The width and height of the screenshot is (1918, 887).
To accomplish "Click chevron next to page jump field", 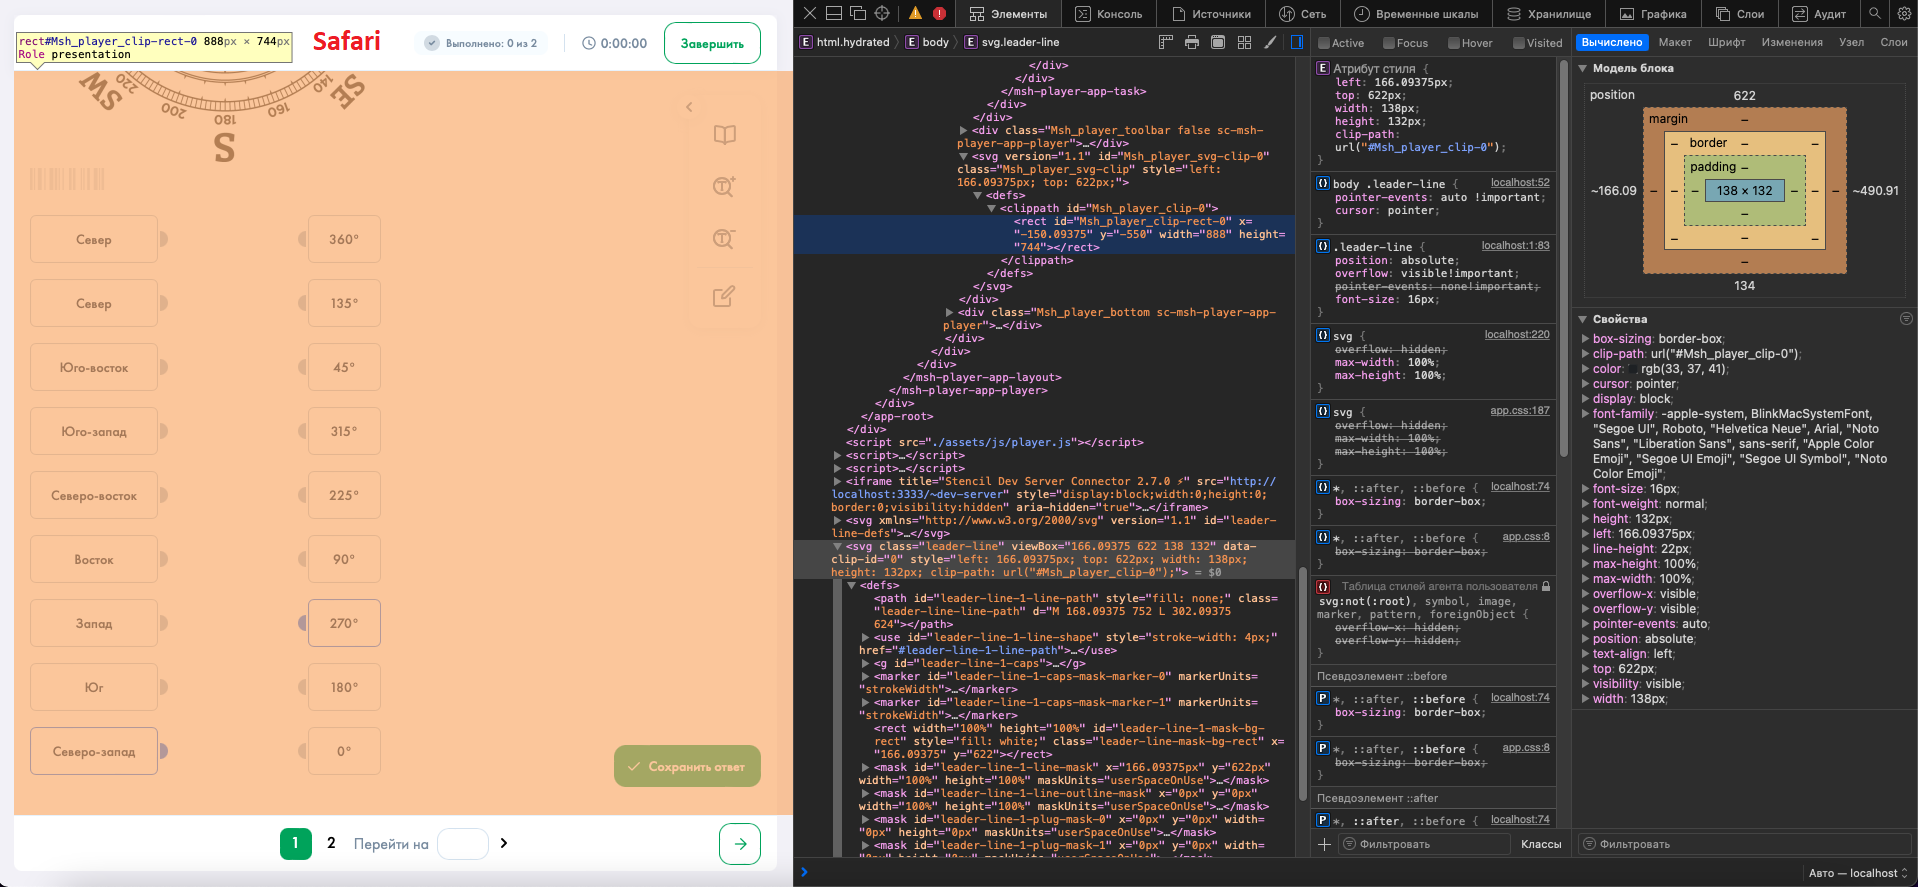I will tap(504, 843).
